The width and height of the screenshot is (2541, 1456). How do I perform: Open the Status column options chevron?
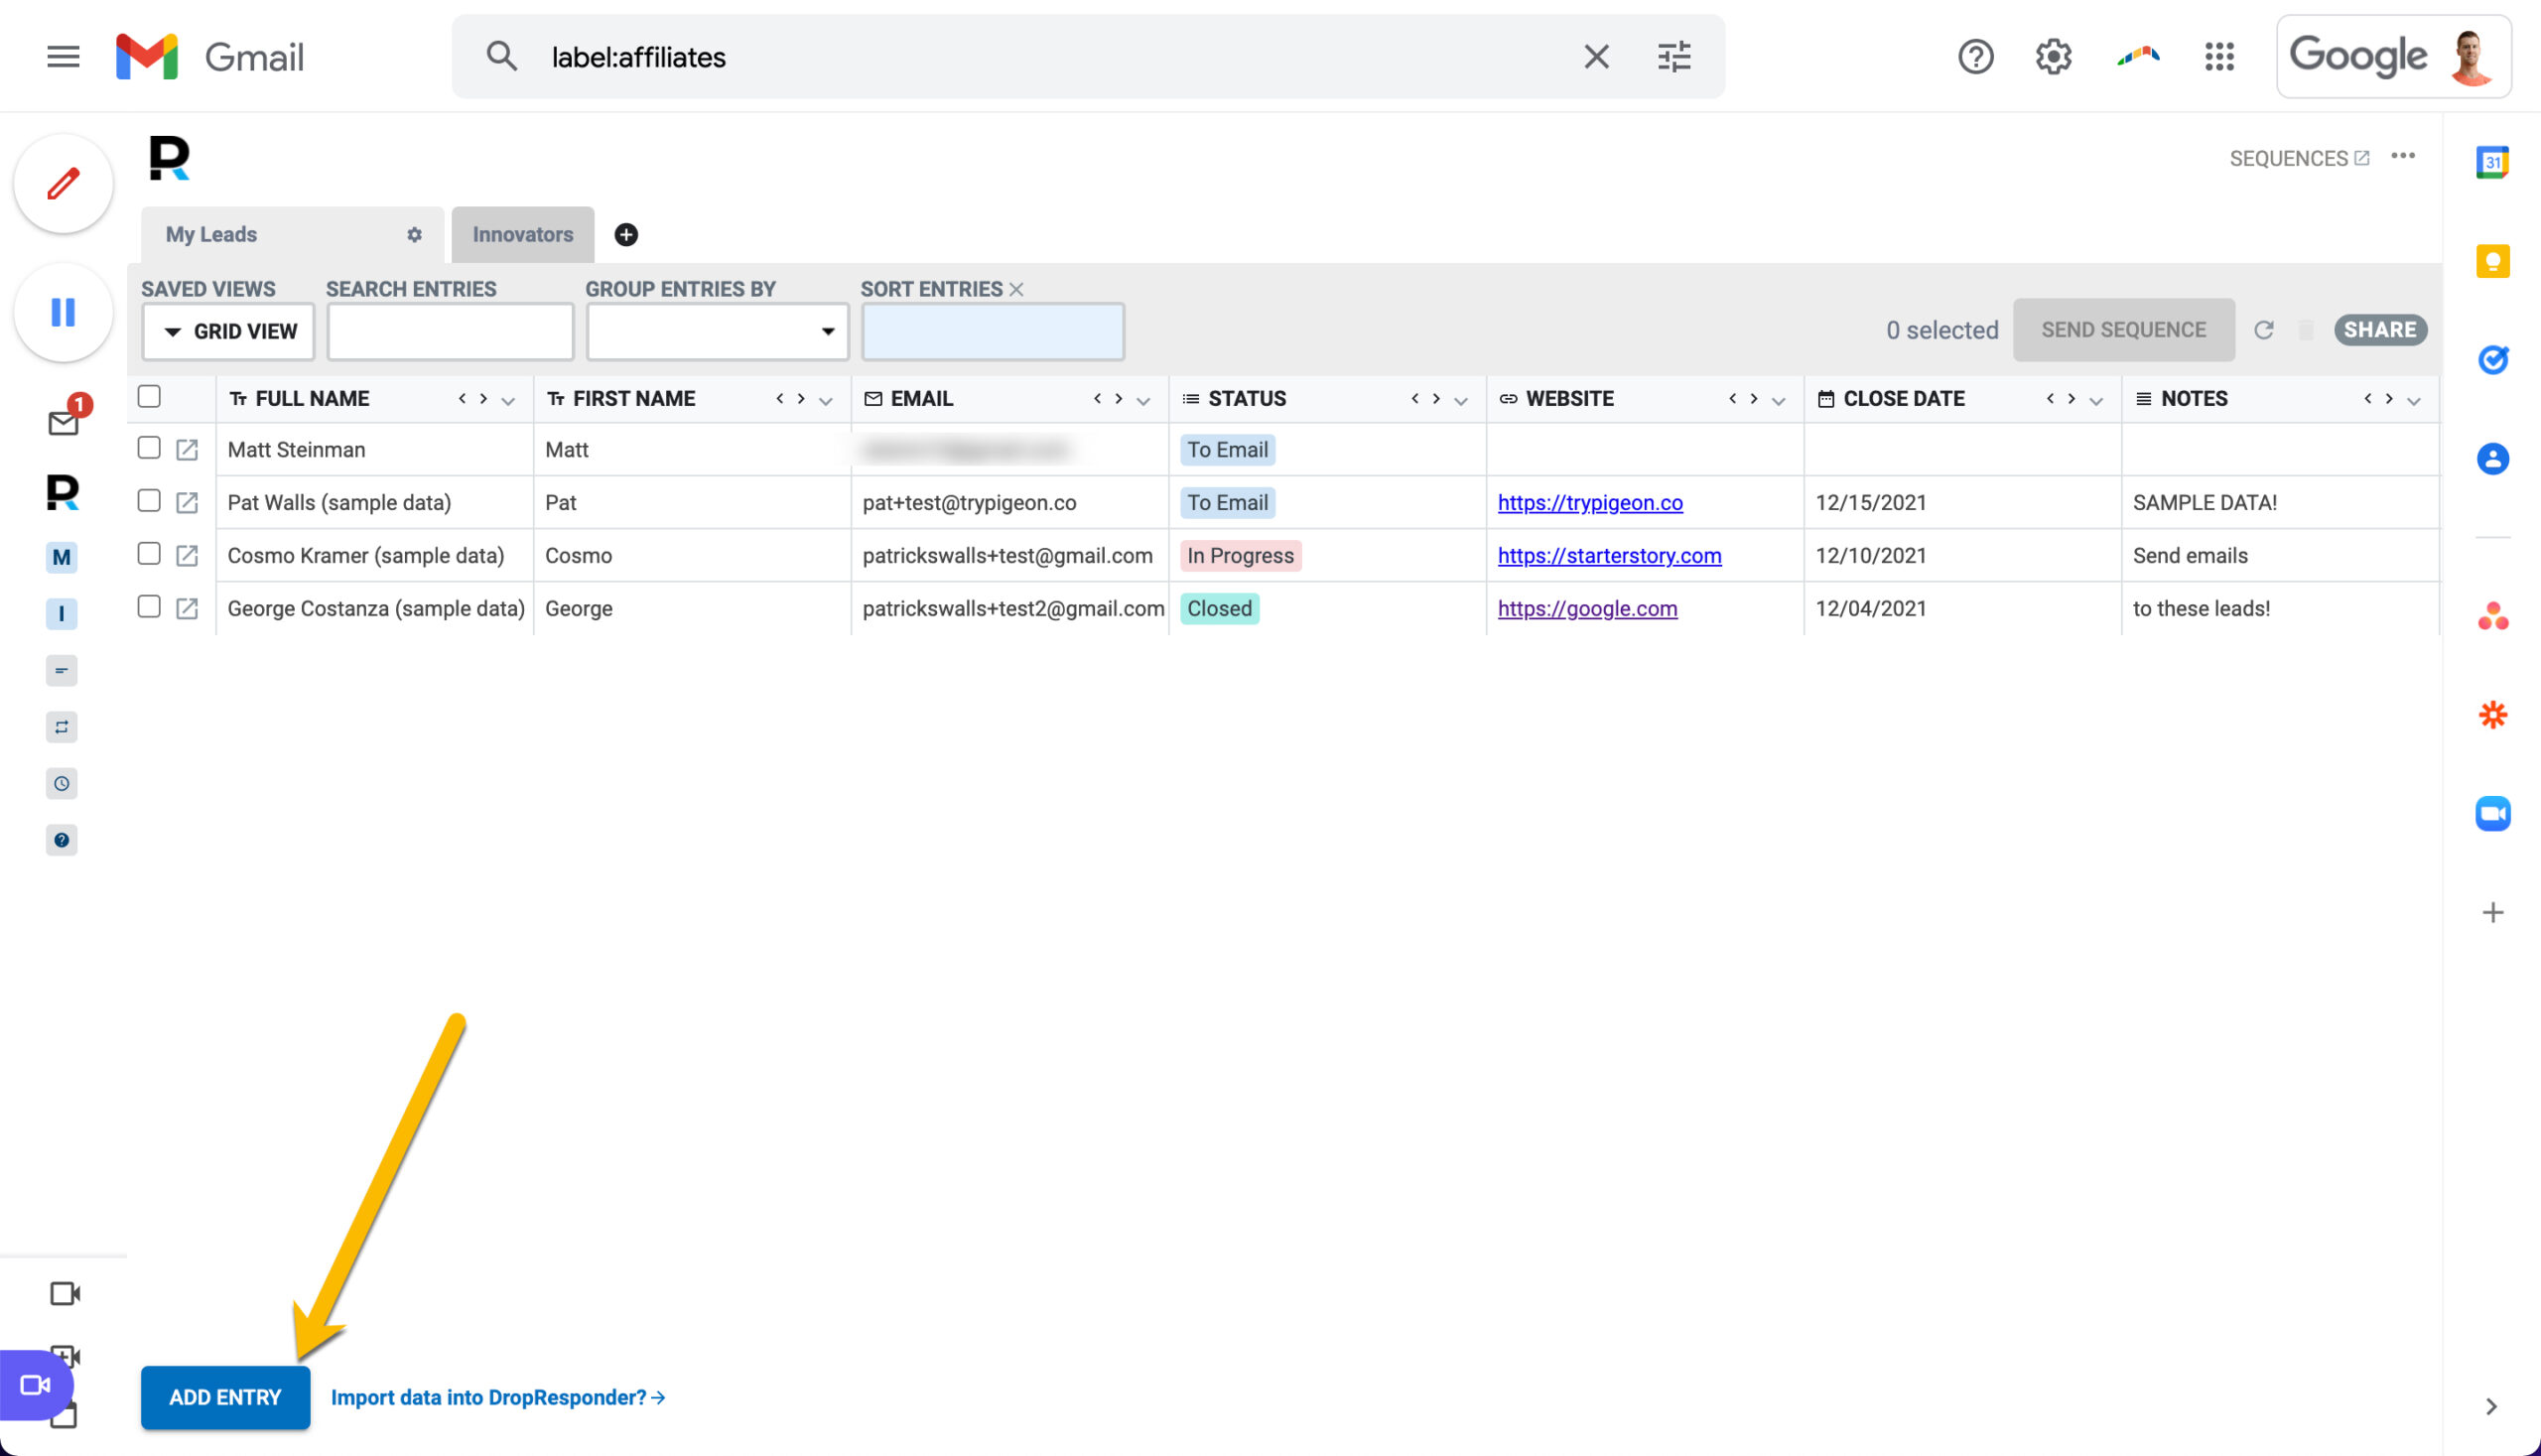1460,401
